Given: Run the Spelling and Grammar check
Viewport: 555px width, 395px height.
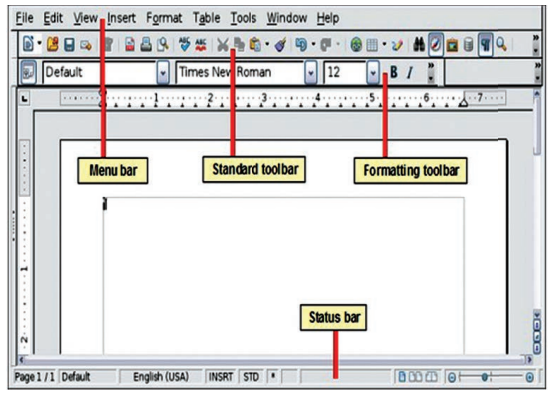Looking at the screenshot, I should (x=184, y=45).
